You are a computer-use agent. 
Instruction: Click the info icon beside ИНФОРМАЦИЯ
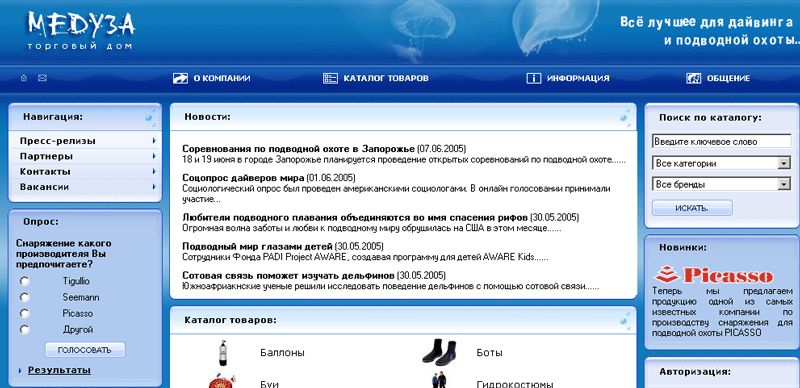pyautogui.click(x=533, y=78)
